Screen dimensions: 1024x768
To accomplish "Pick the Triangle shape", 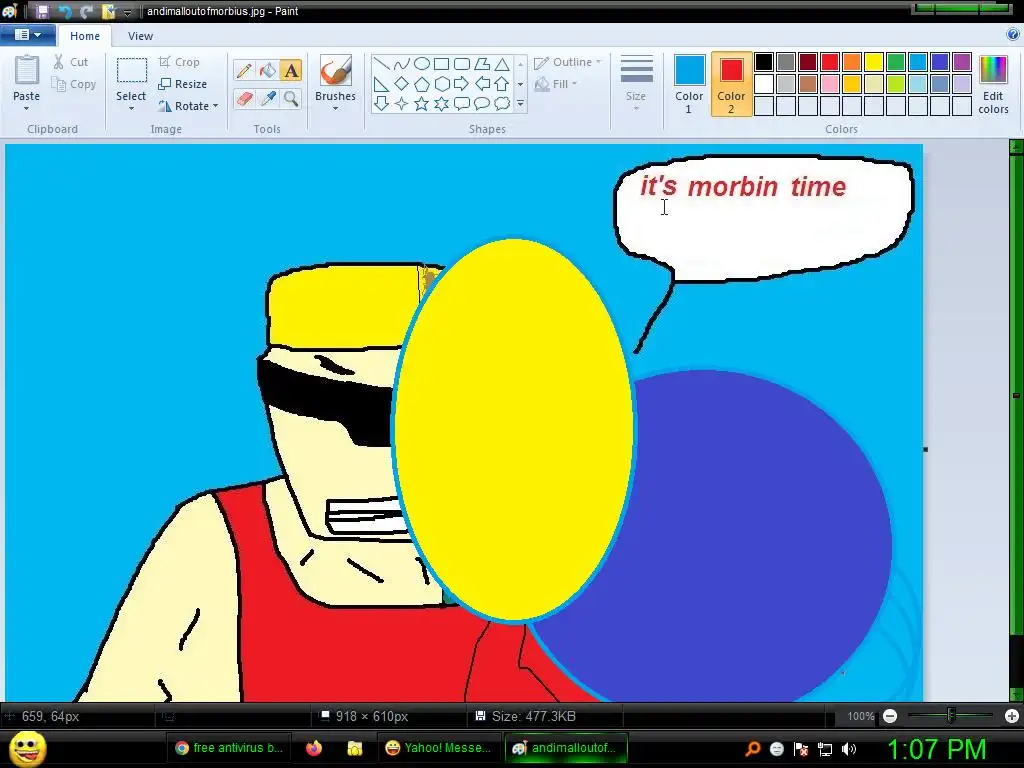I will point(502,64).
